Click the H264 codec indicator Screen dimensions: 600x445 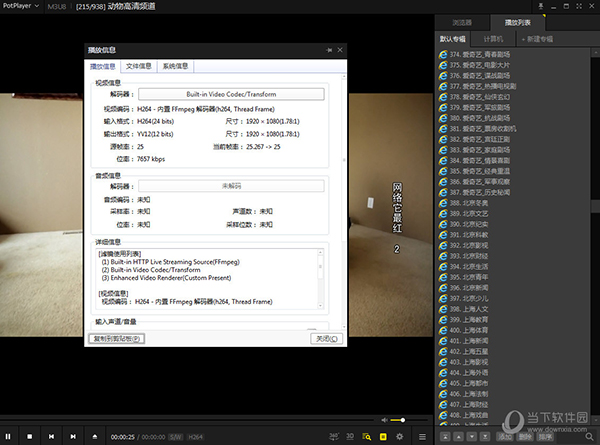tap(196, 437)
